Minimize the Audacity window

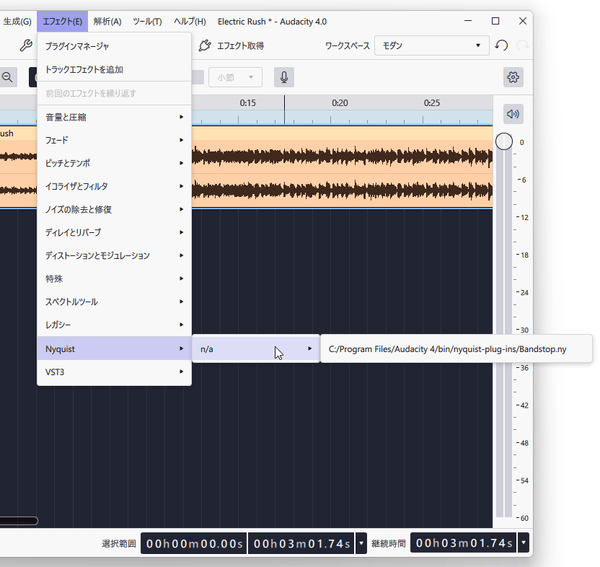click(468, 21)
